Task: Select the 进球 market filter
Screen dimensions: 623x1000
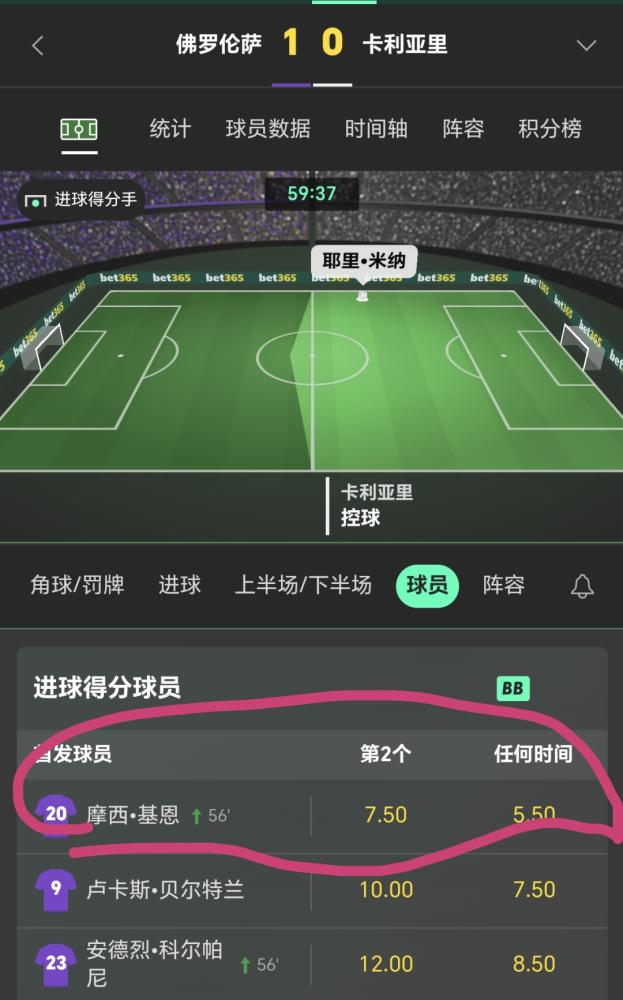Action: pyautogui.click(x=180, y=585)
